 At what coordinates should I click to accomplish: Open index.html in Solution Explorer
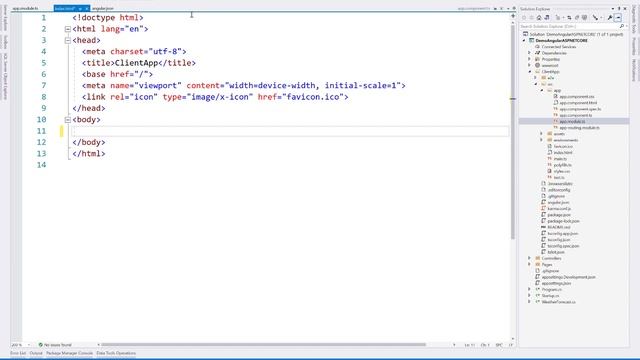pos(563,153)
